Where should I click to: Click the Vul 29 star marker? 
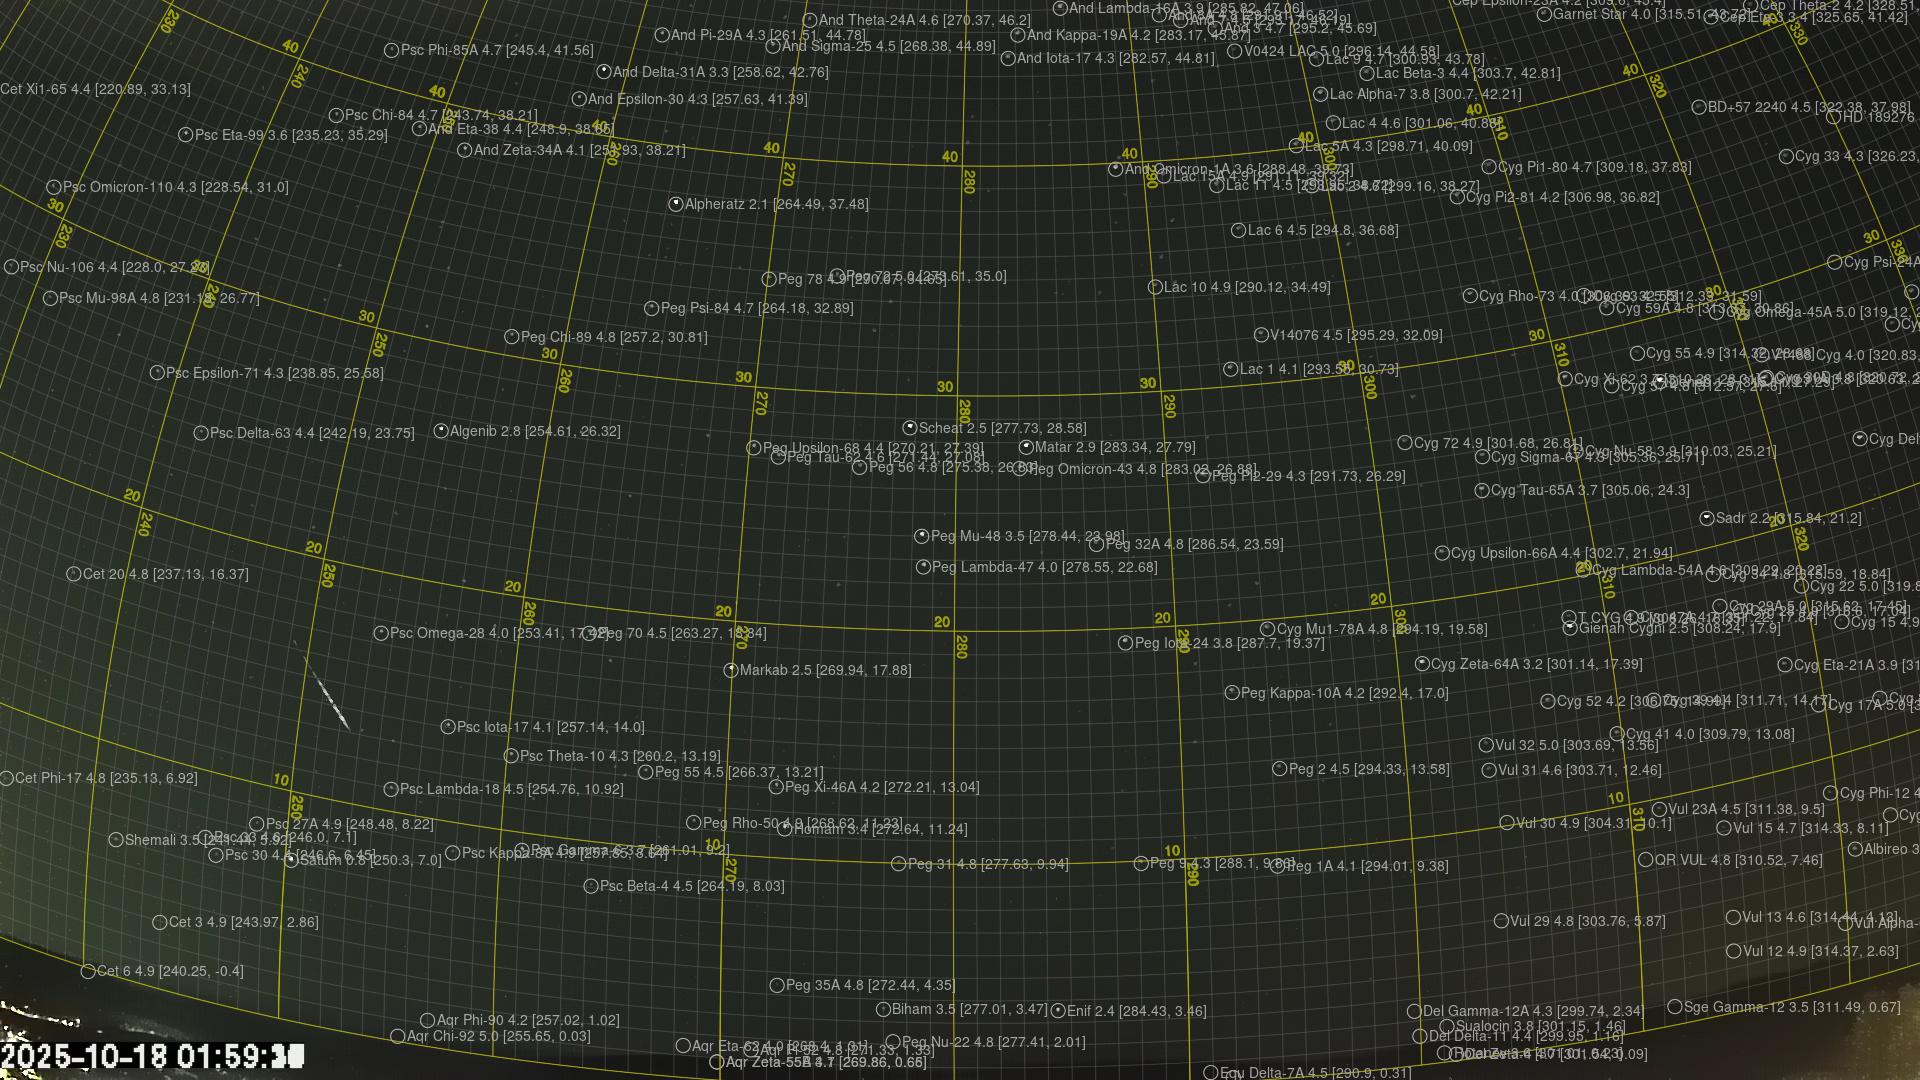1501,921
